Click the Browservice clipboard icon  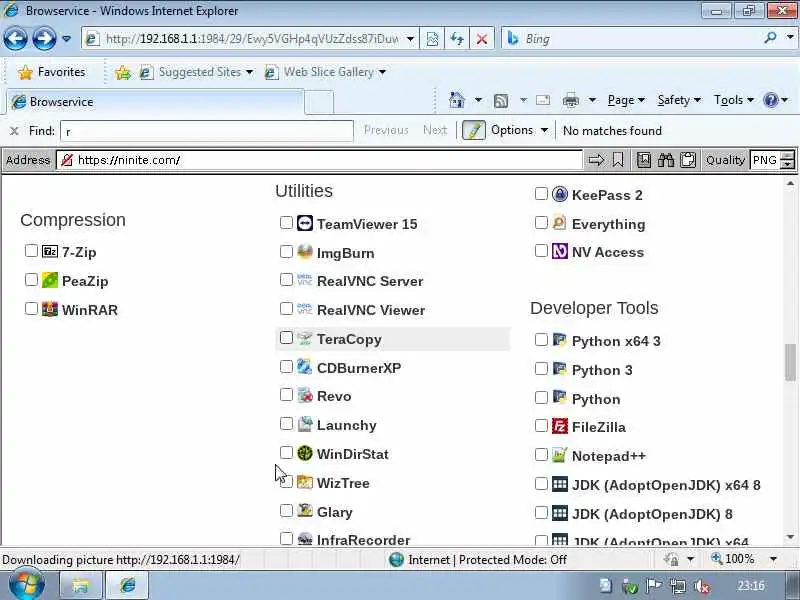tap(688, 160)
